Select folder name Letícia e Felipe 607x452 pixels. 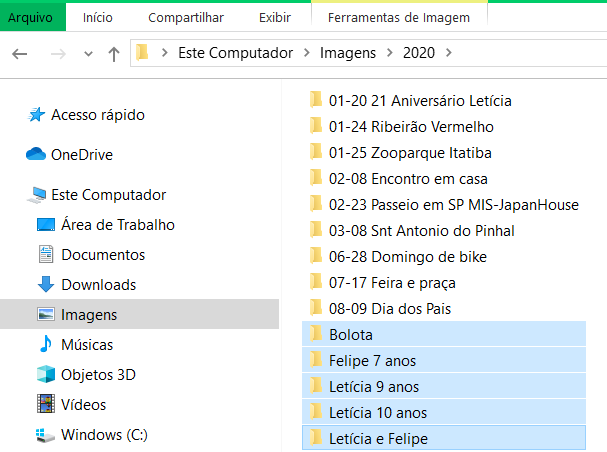[378, 439]
